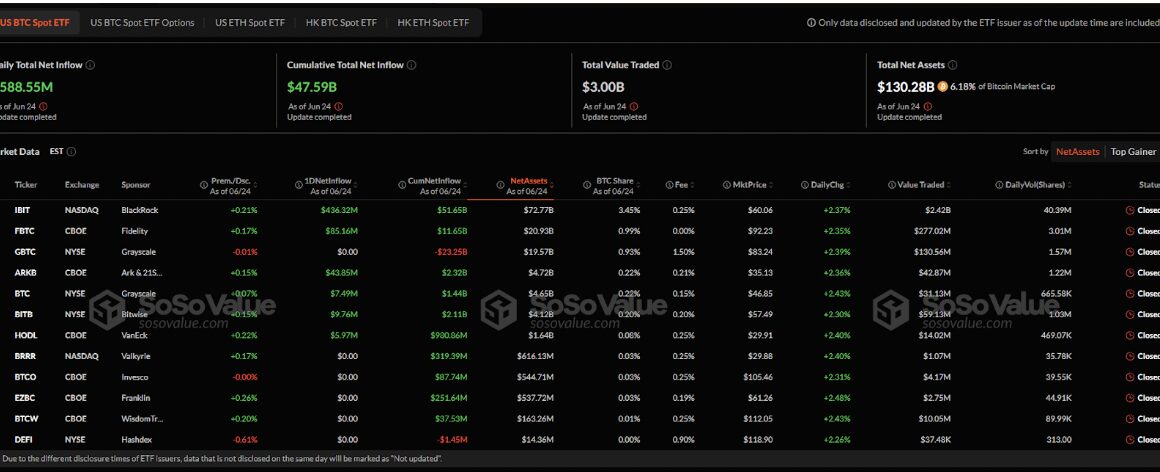
Task: Click info icon next to Total Value Traded
Action: tap(667, 65)
